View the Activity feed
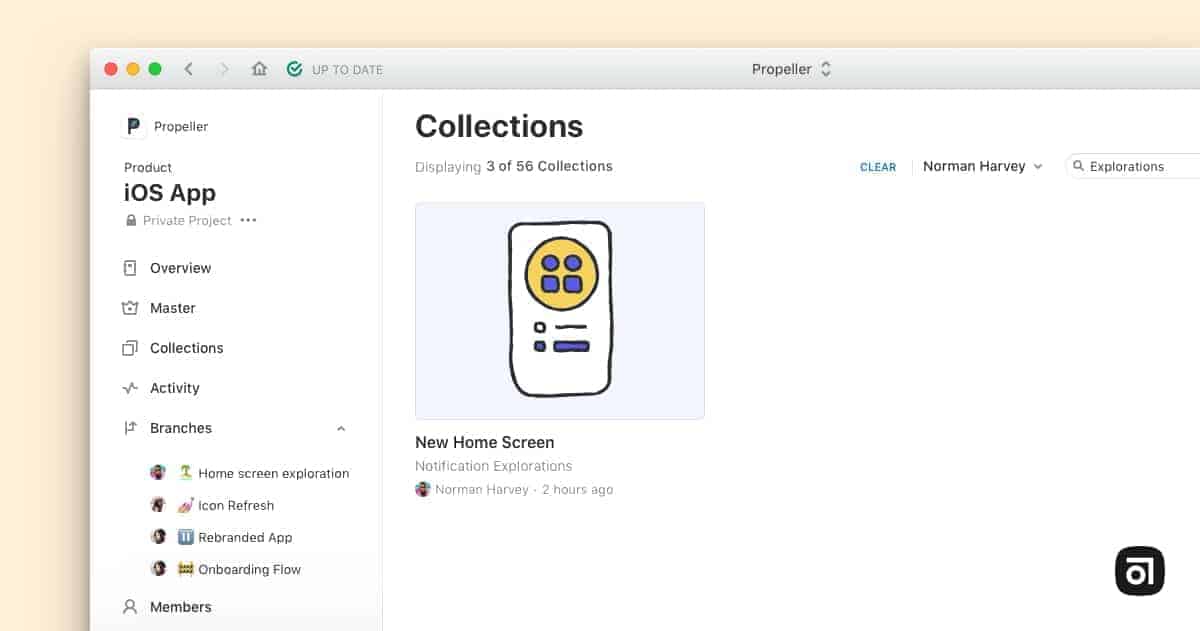Image resolution: width=1200 pixels, height=631 pixels. coord(175,388)
